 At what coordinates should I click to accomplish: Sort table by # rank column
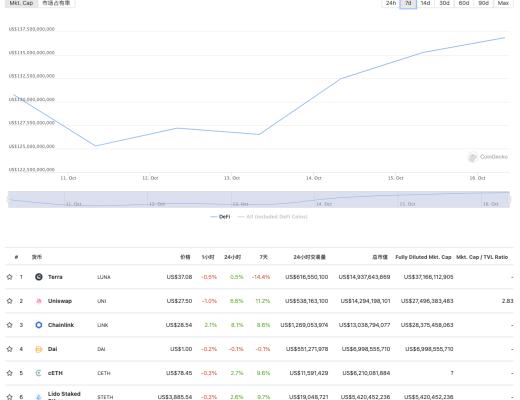pyautogui.click(x=16, y=257)
